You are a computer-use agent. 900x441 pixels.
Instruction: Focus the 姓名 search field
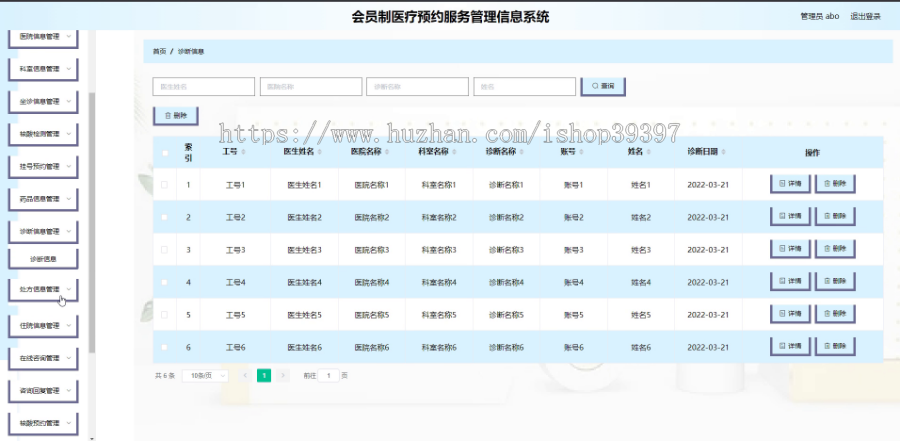tap(524, 87)
